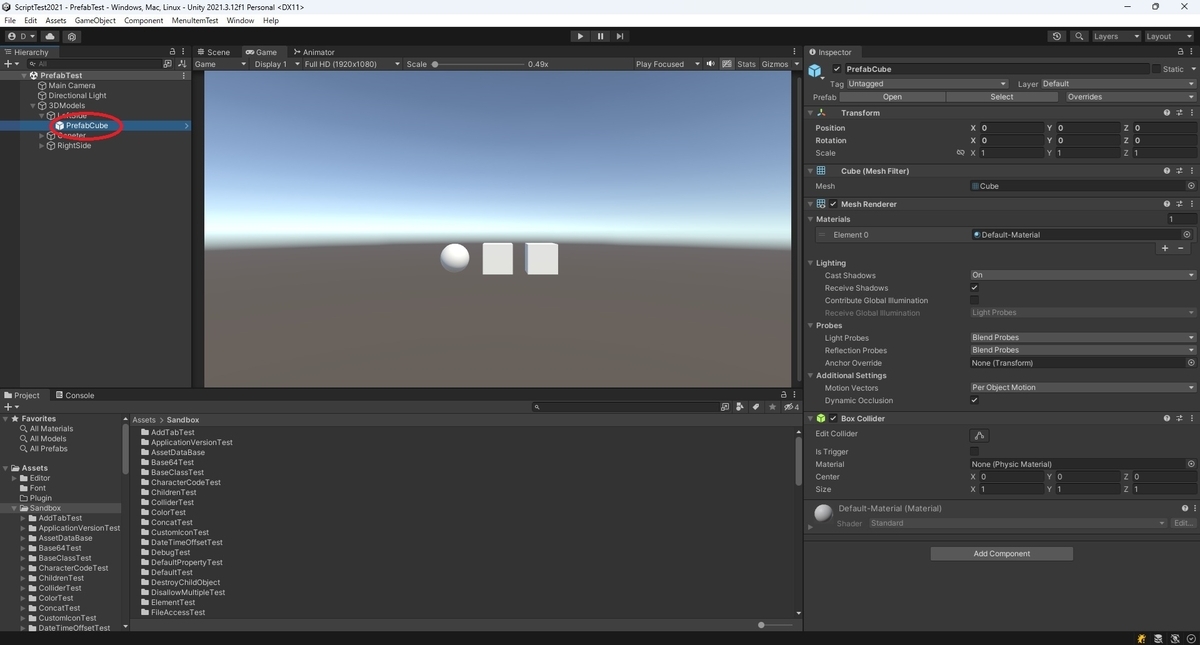1200x645 pixels.
Task: Open the MenuItemTest menu
Action: pyautogui.click(x=195, y=20)
